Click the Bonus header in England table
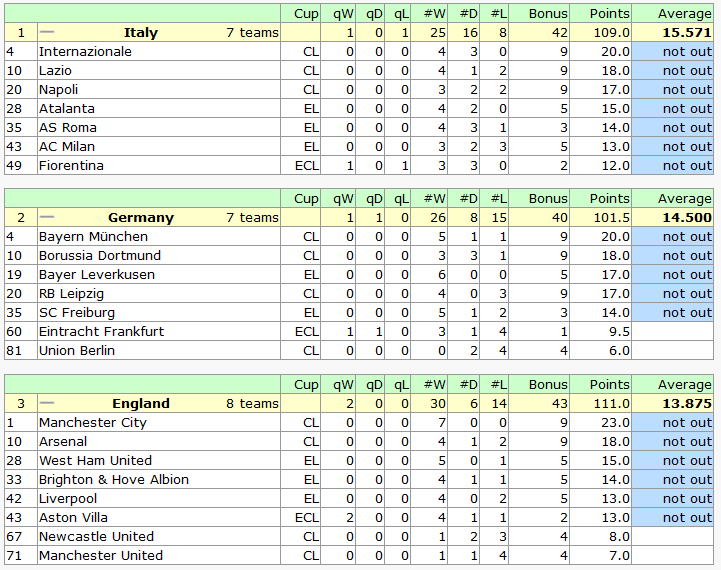The image size is (721, 570). point(548,385)
